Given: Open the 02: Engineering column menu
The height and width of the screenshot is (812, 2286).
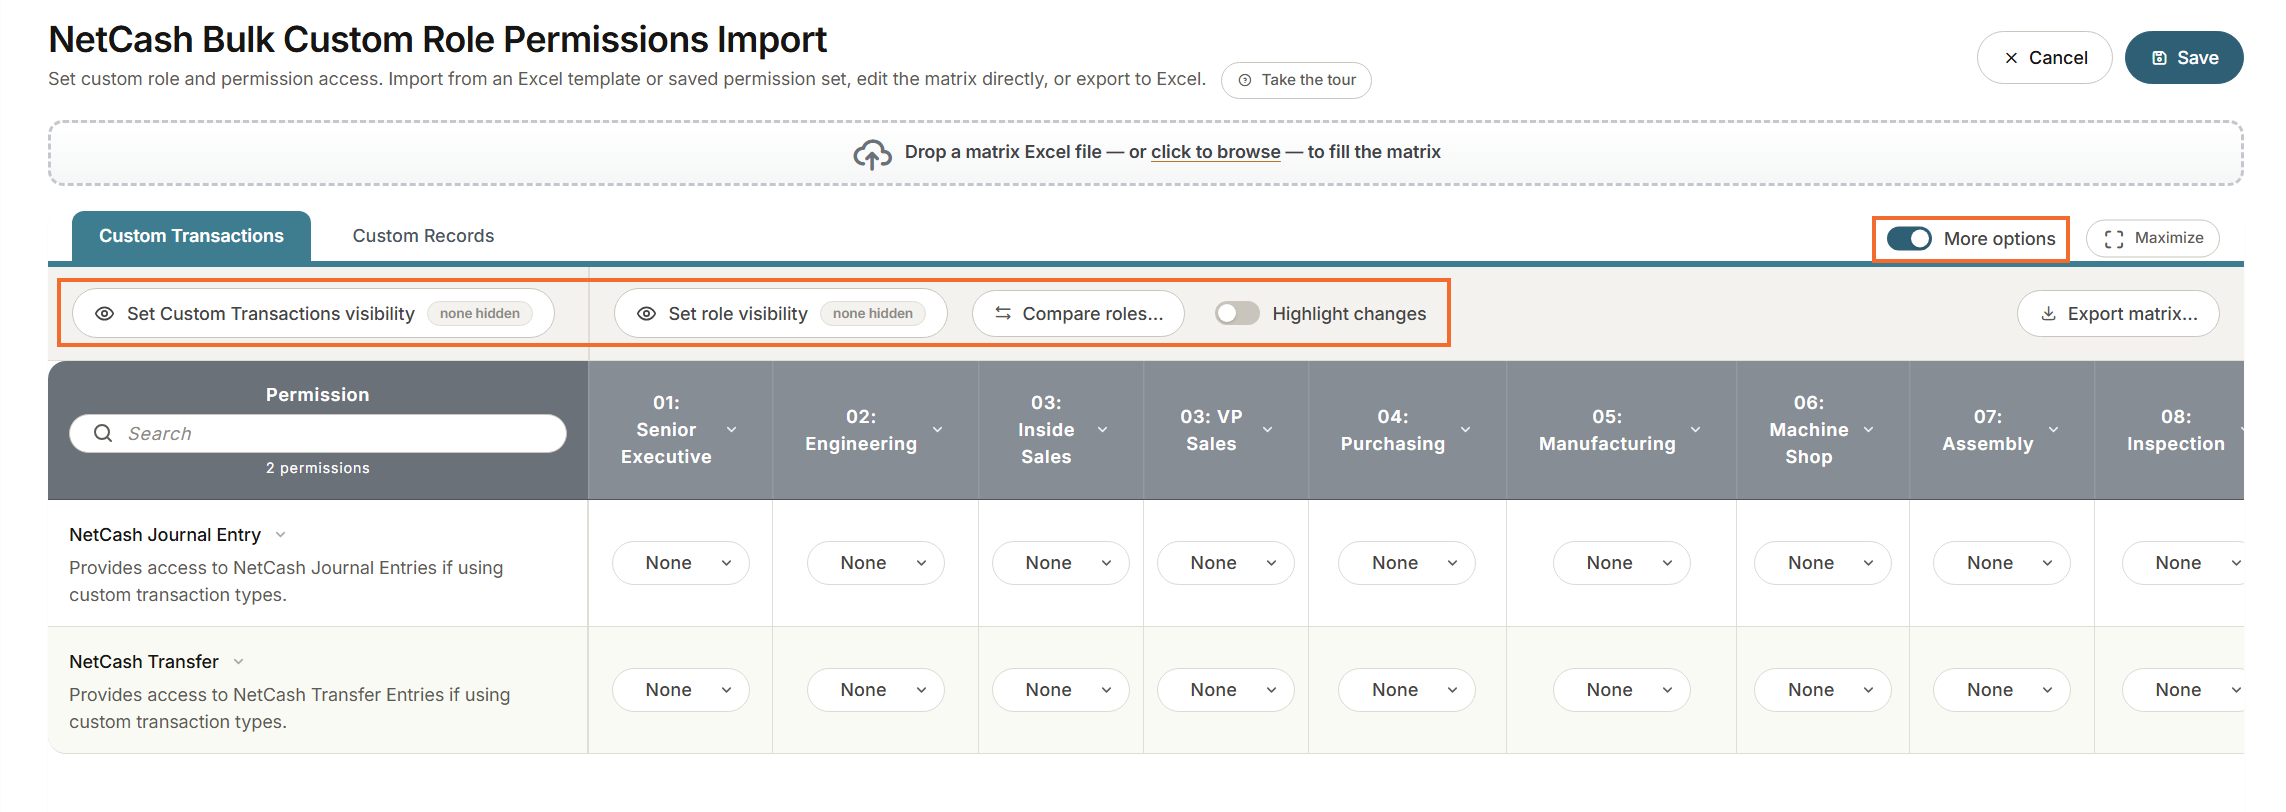Looking at the screenshot, I should point(938,430).
